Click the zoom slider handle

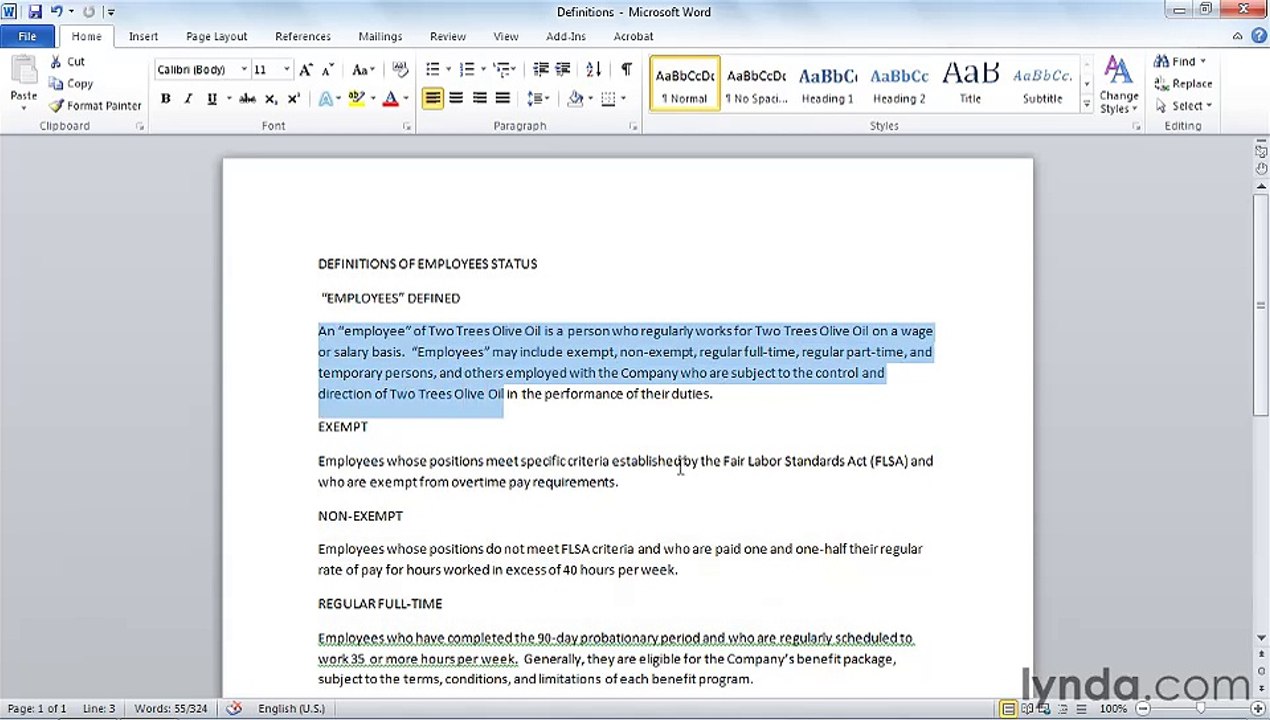(1200, 709)
